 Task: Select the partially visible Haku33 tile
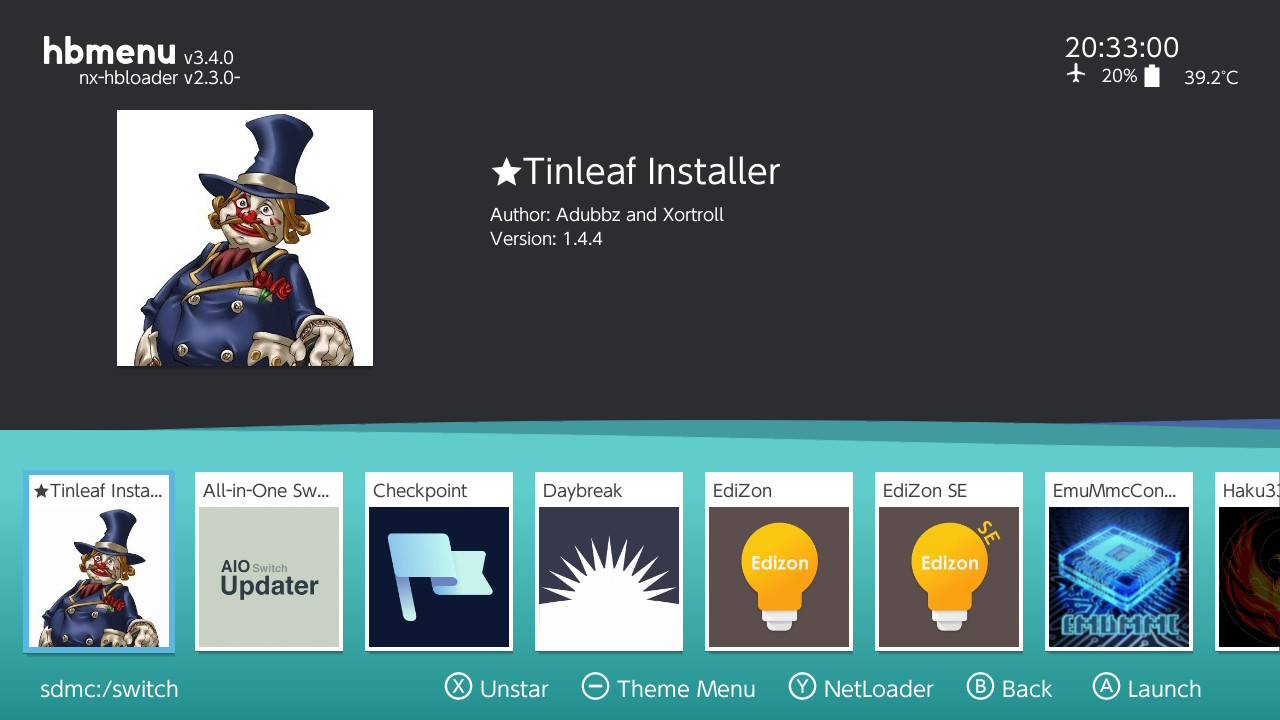[1248, 562]
